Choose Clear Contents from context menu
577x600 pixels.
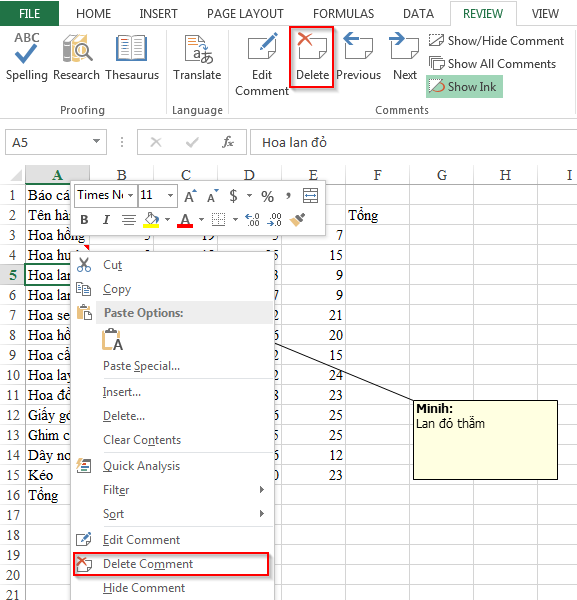coord(172,440)
